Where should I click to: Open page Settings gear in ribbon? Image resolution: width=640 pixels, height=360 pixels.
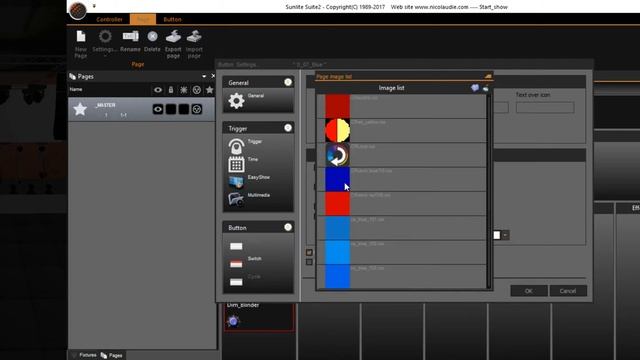click(x=105, y=36)
